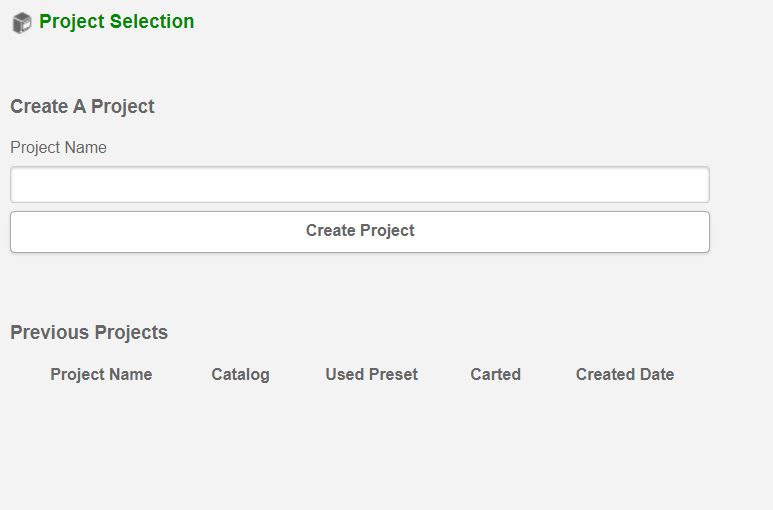773x510 pixels.
Task: Click the green Project Selection title
Action: (x=117, y=22)
